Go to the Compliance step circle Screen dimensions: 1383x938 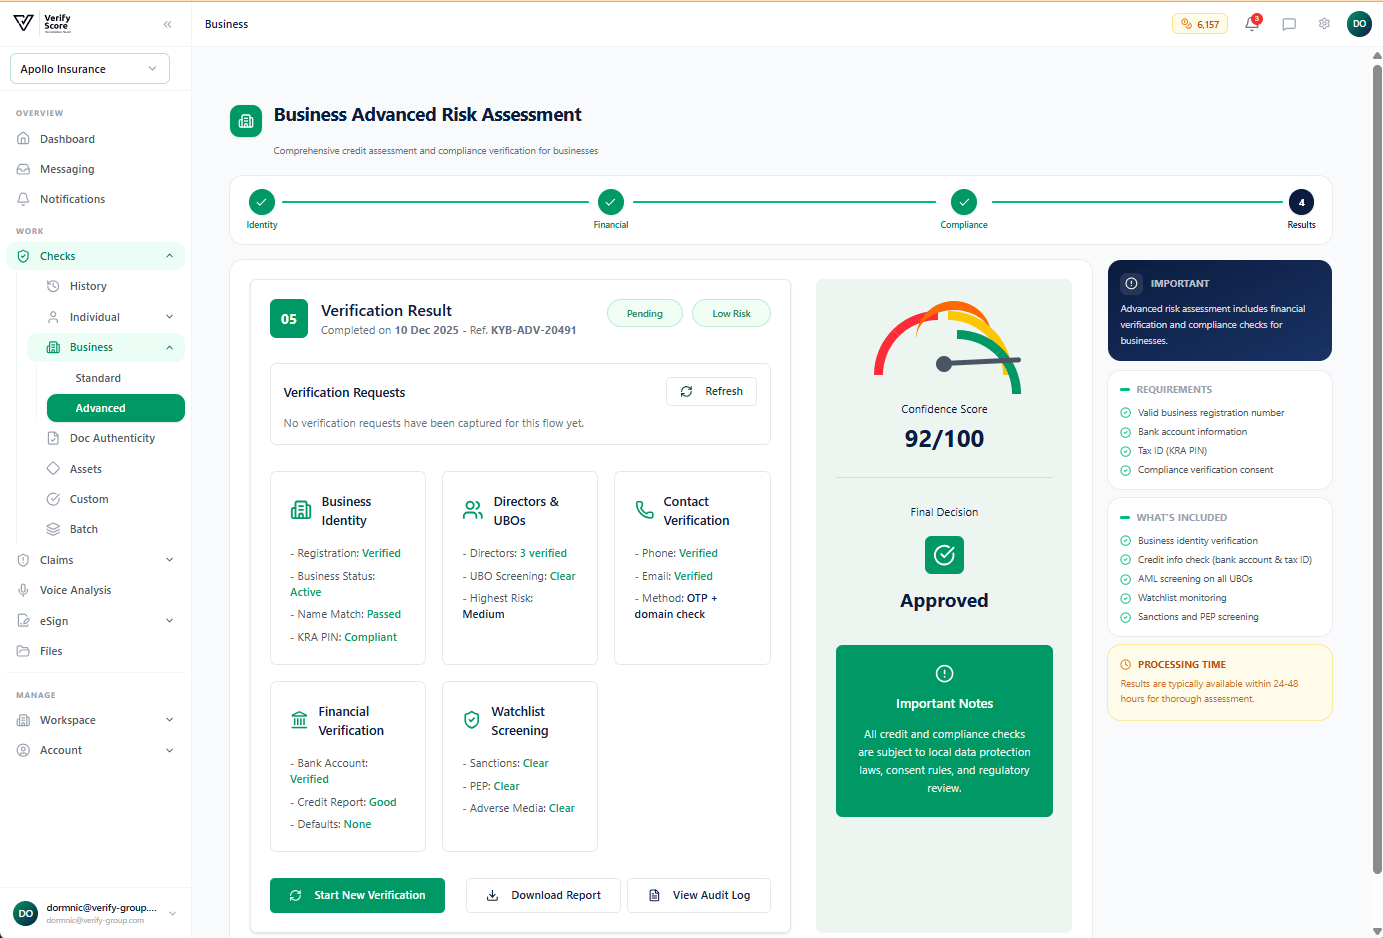coord(964,202)
